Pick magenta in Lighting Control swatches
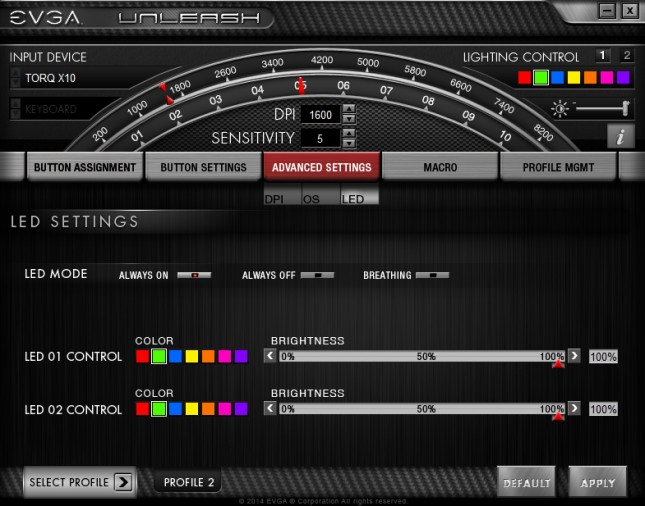Viewport: 645px width, 506px height. click(x=607, y=77)
